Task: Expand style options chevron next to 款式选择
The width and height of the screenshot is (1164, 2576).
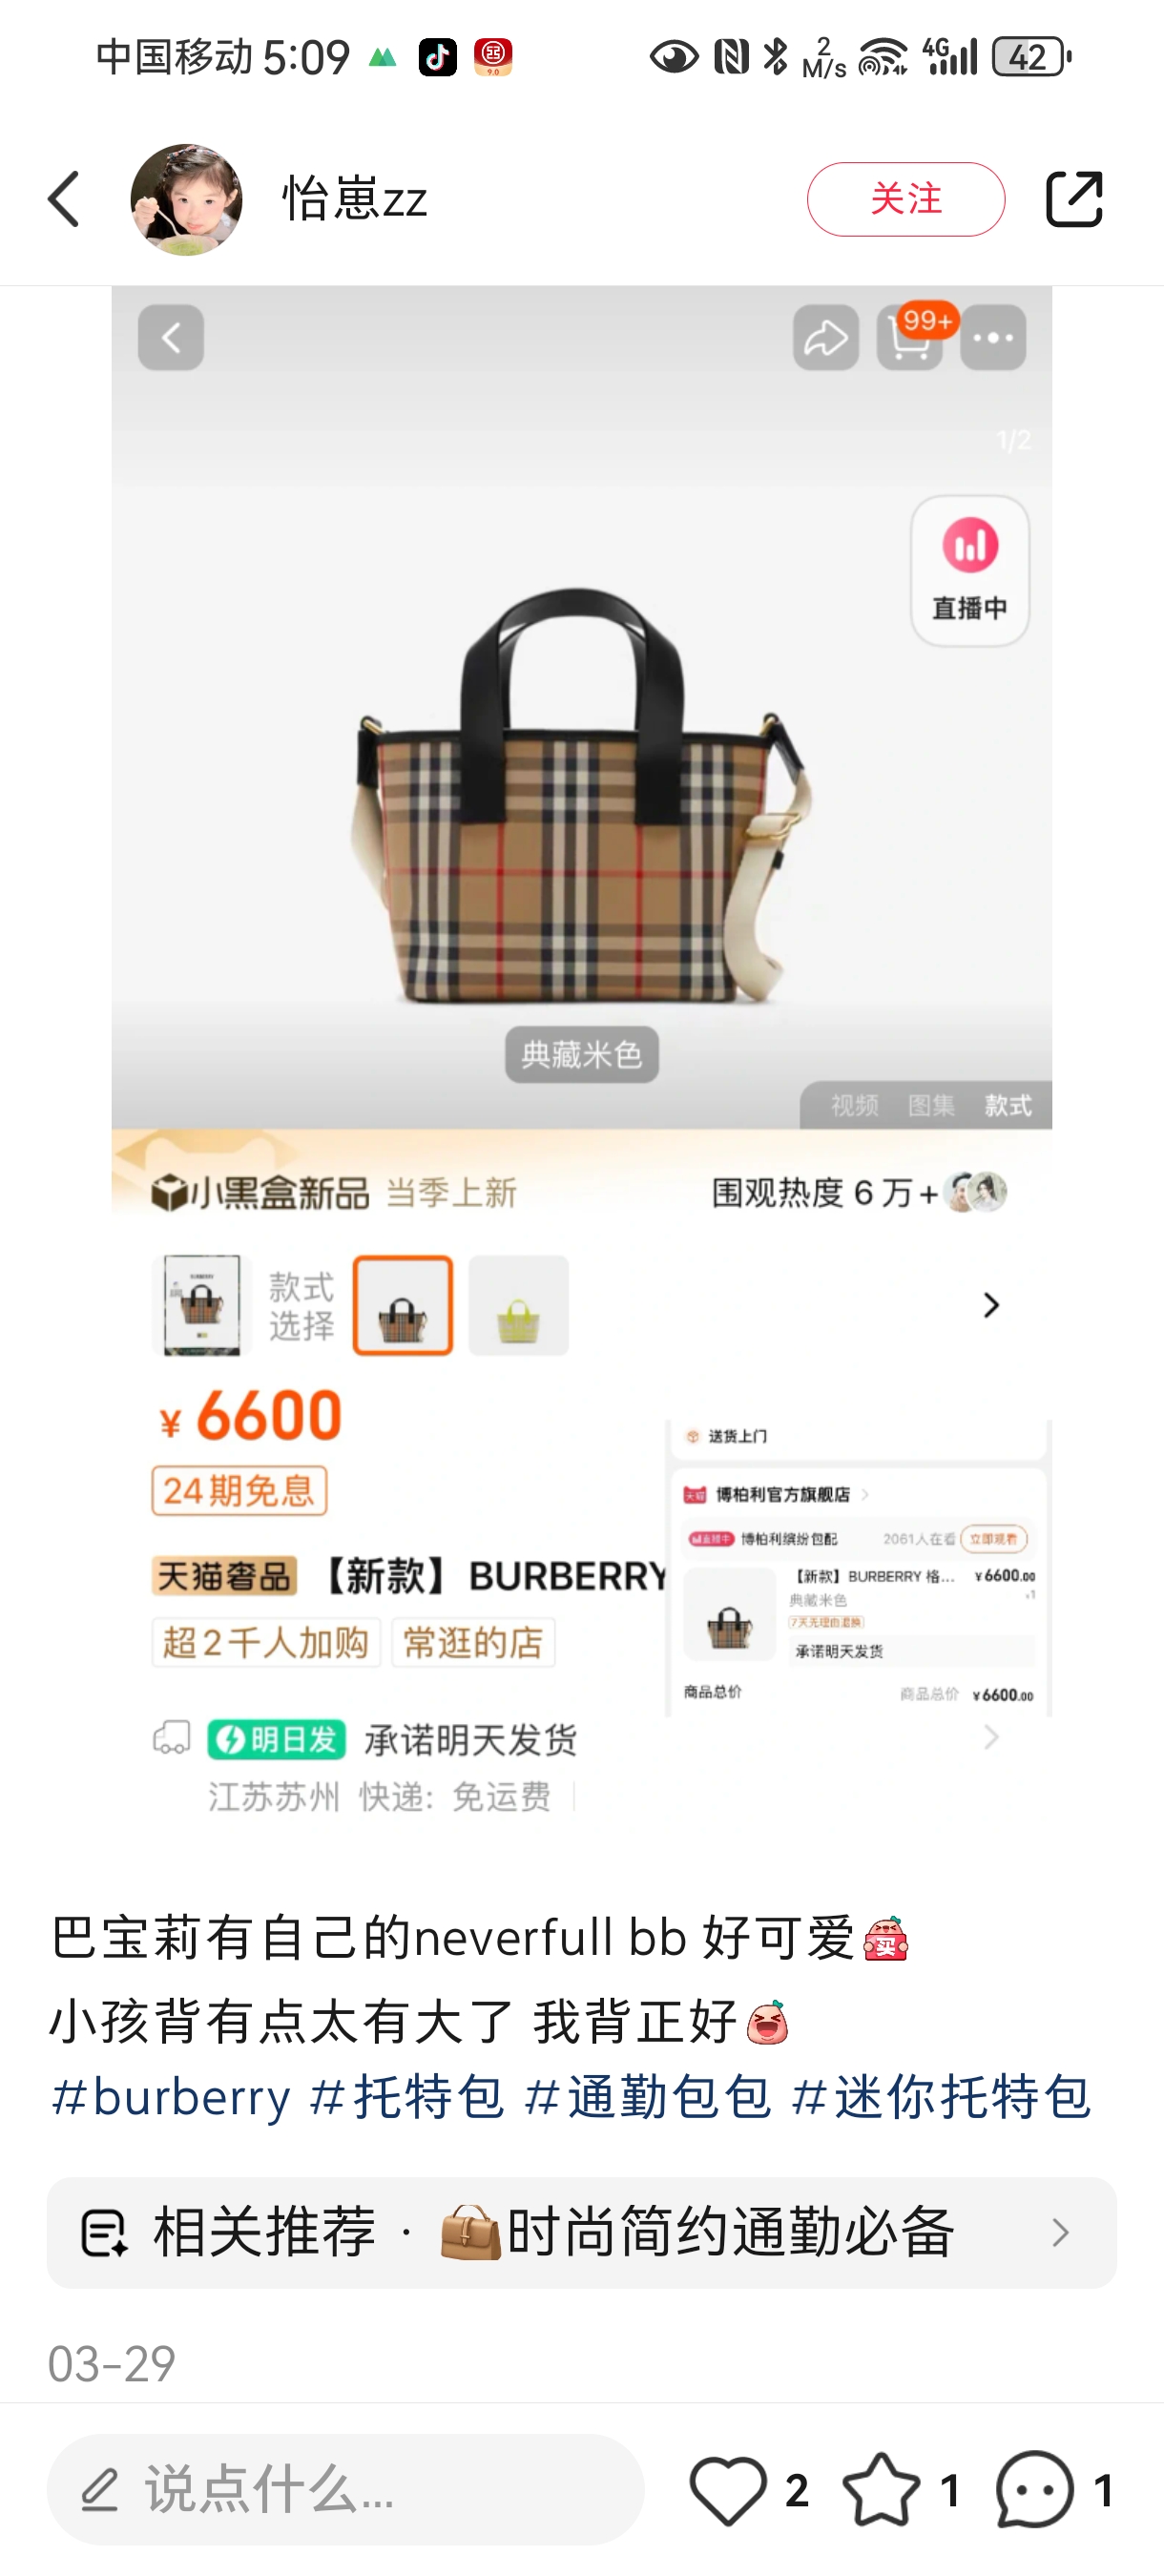Action: click(x=991, y=1306)
